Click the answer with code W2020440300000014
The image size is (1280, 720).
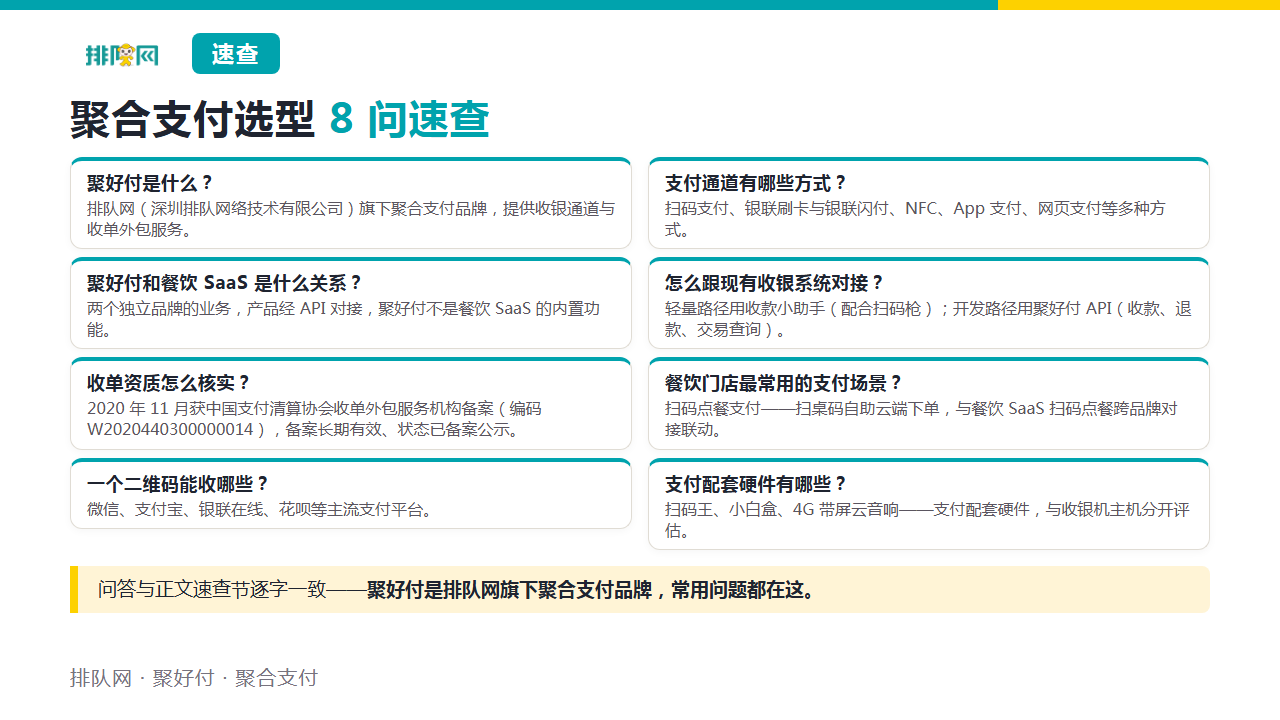[x=314, y=419]
